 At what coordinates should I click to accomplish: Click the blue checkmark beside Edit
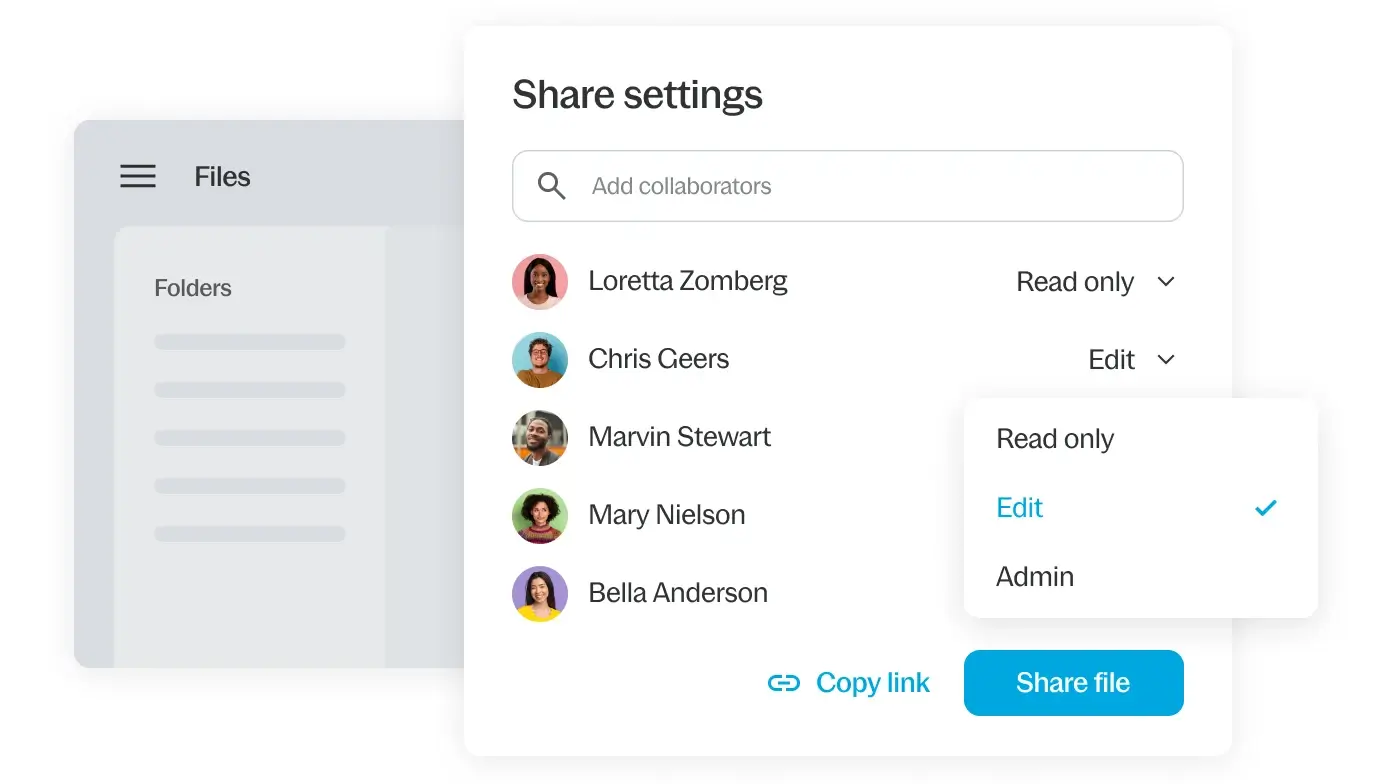[x=1266, y=508]
